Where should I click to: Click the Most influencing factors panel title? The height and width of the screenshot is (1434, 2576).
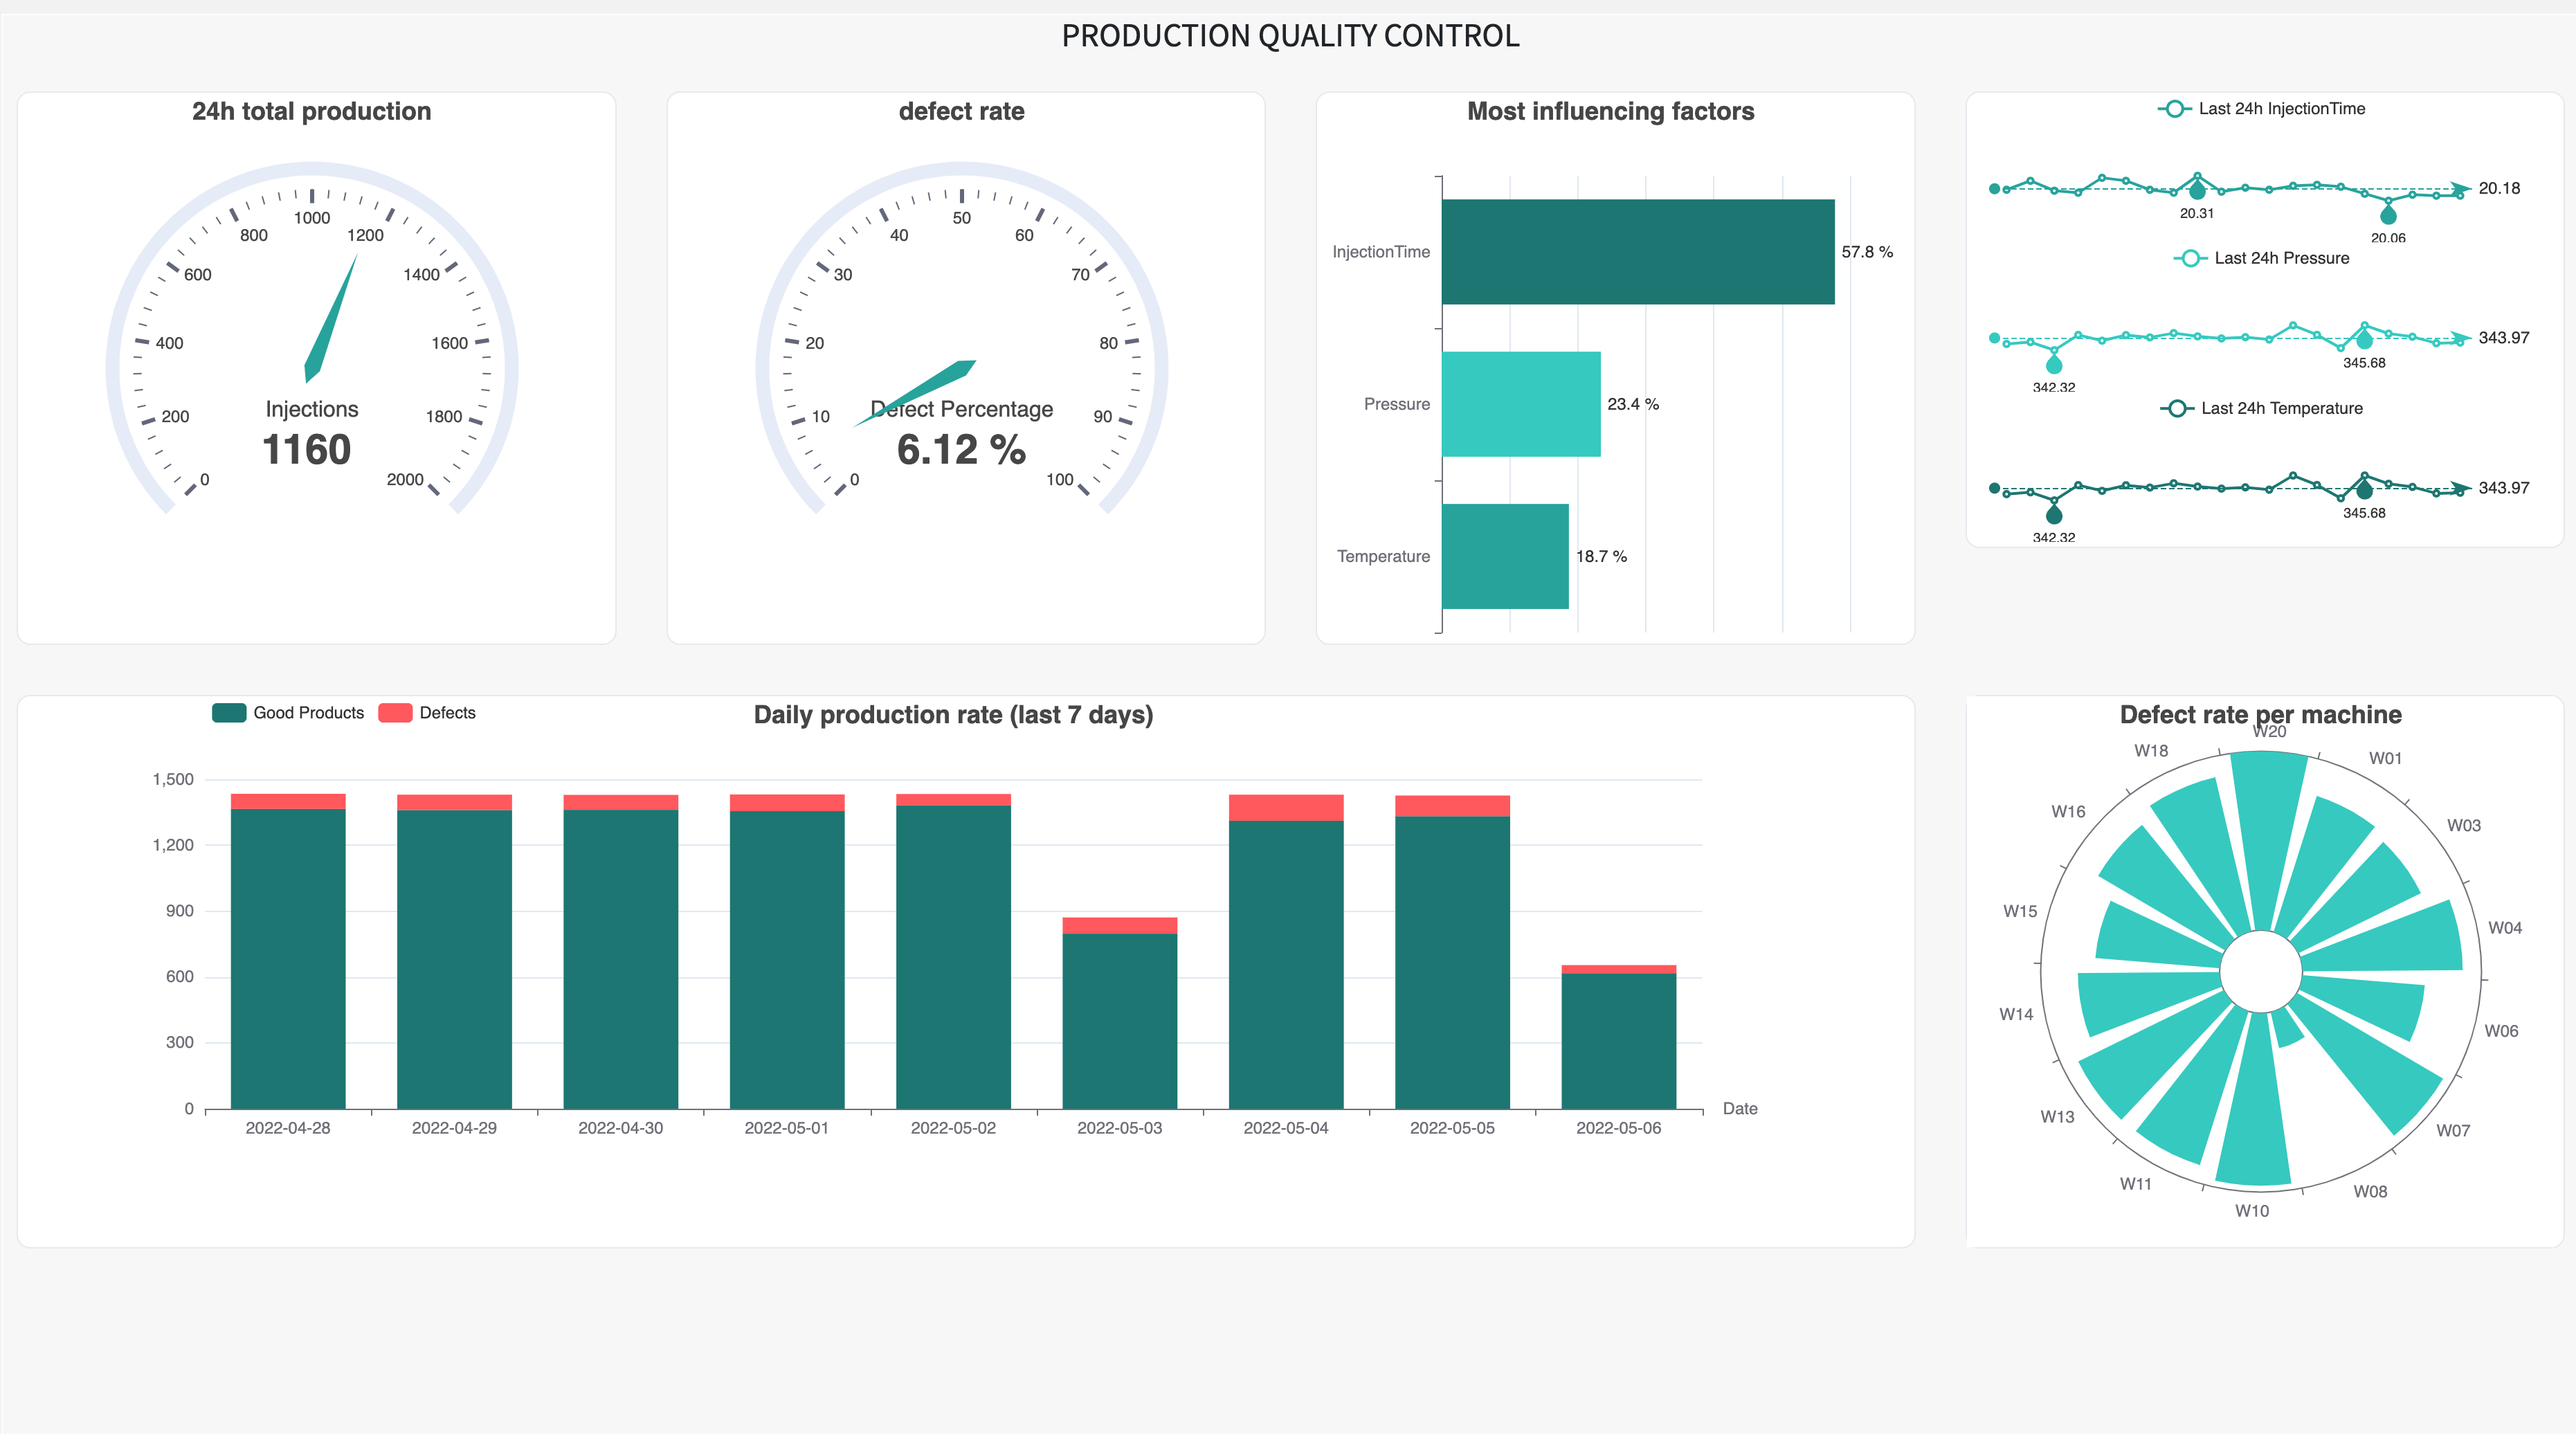tap(1611, 111)
